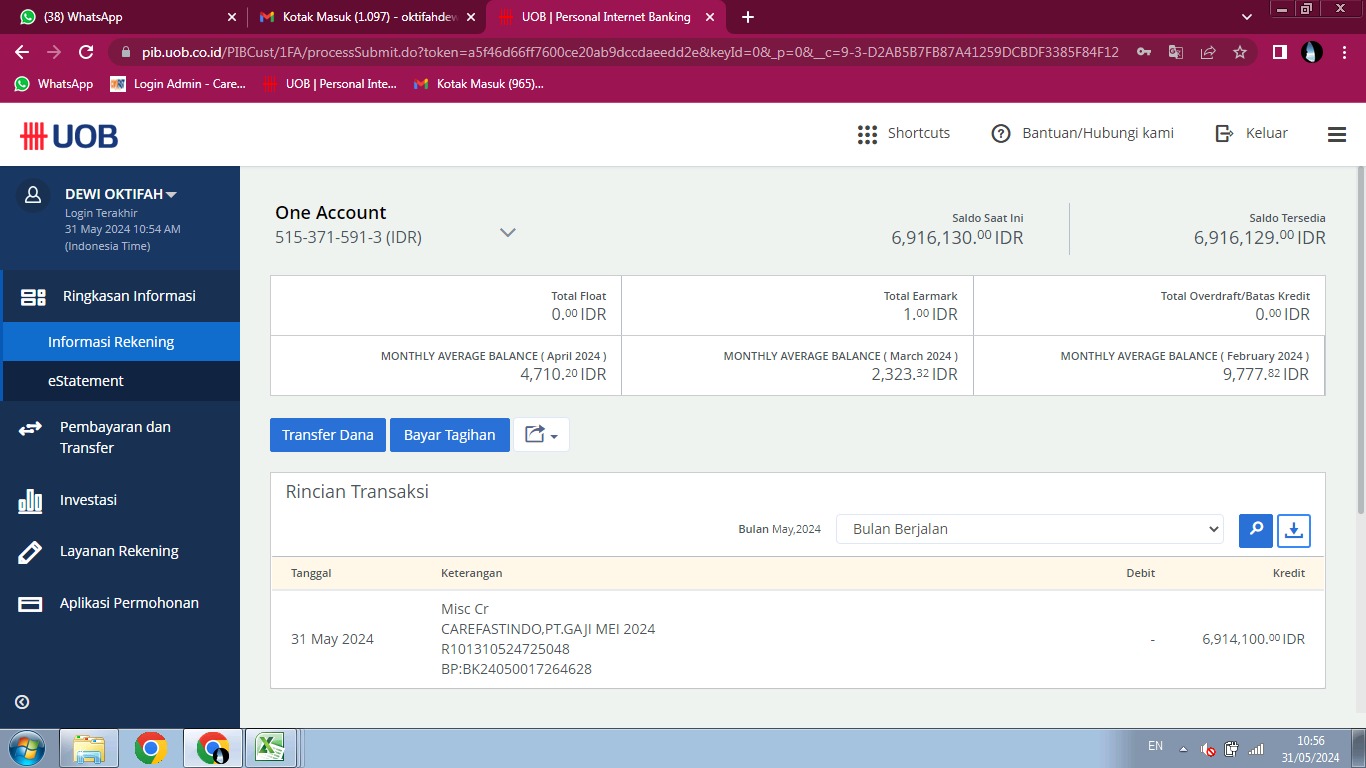Viewport: 1366px width, 768px height.
Task: Click the UOB logo
Action: coord(69,136)
